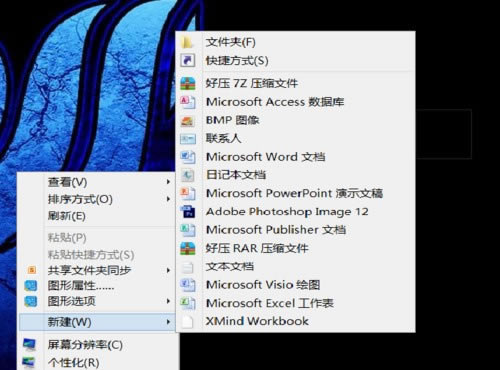Screen dimensions: 500x370
Task: Click the 文本文档 text file icon
Action: (188, 267)
